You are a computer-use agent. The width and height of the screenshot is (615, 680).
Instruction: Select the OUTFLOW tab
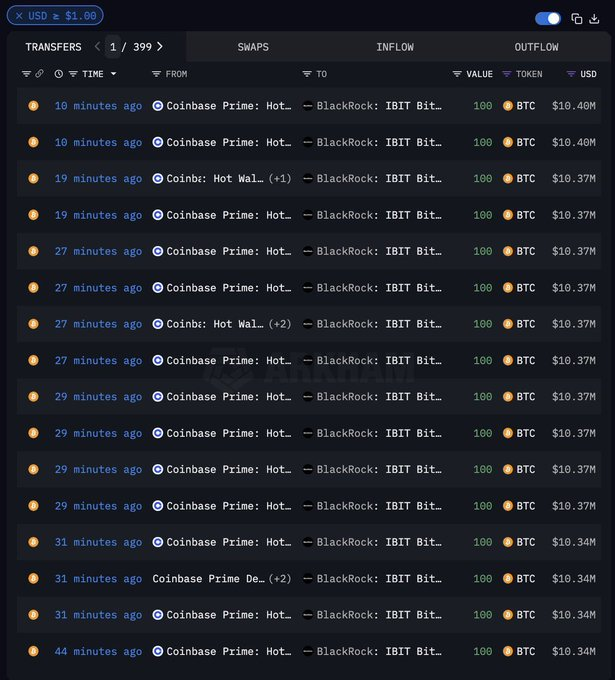(x=537, y=47)
